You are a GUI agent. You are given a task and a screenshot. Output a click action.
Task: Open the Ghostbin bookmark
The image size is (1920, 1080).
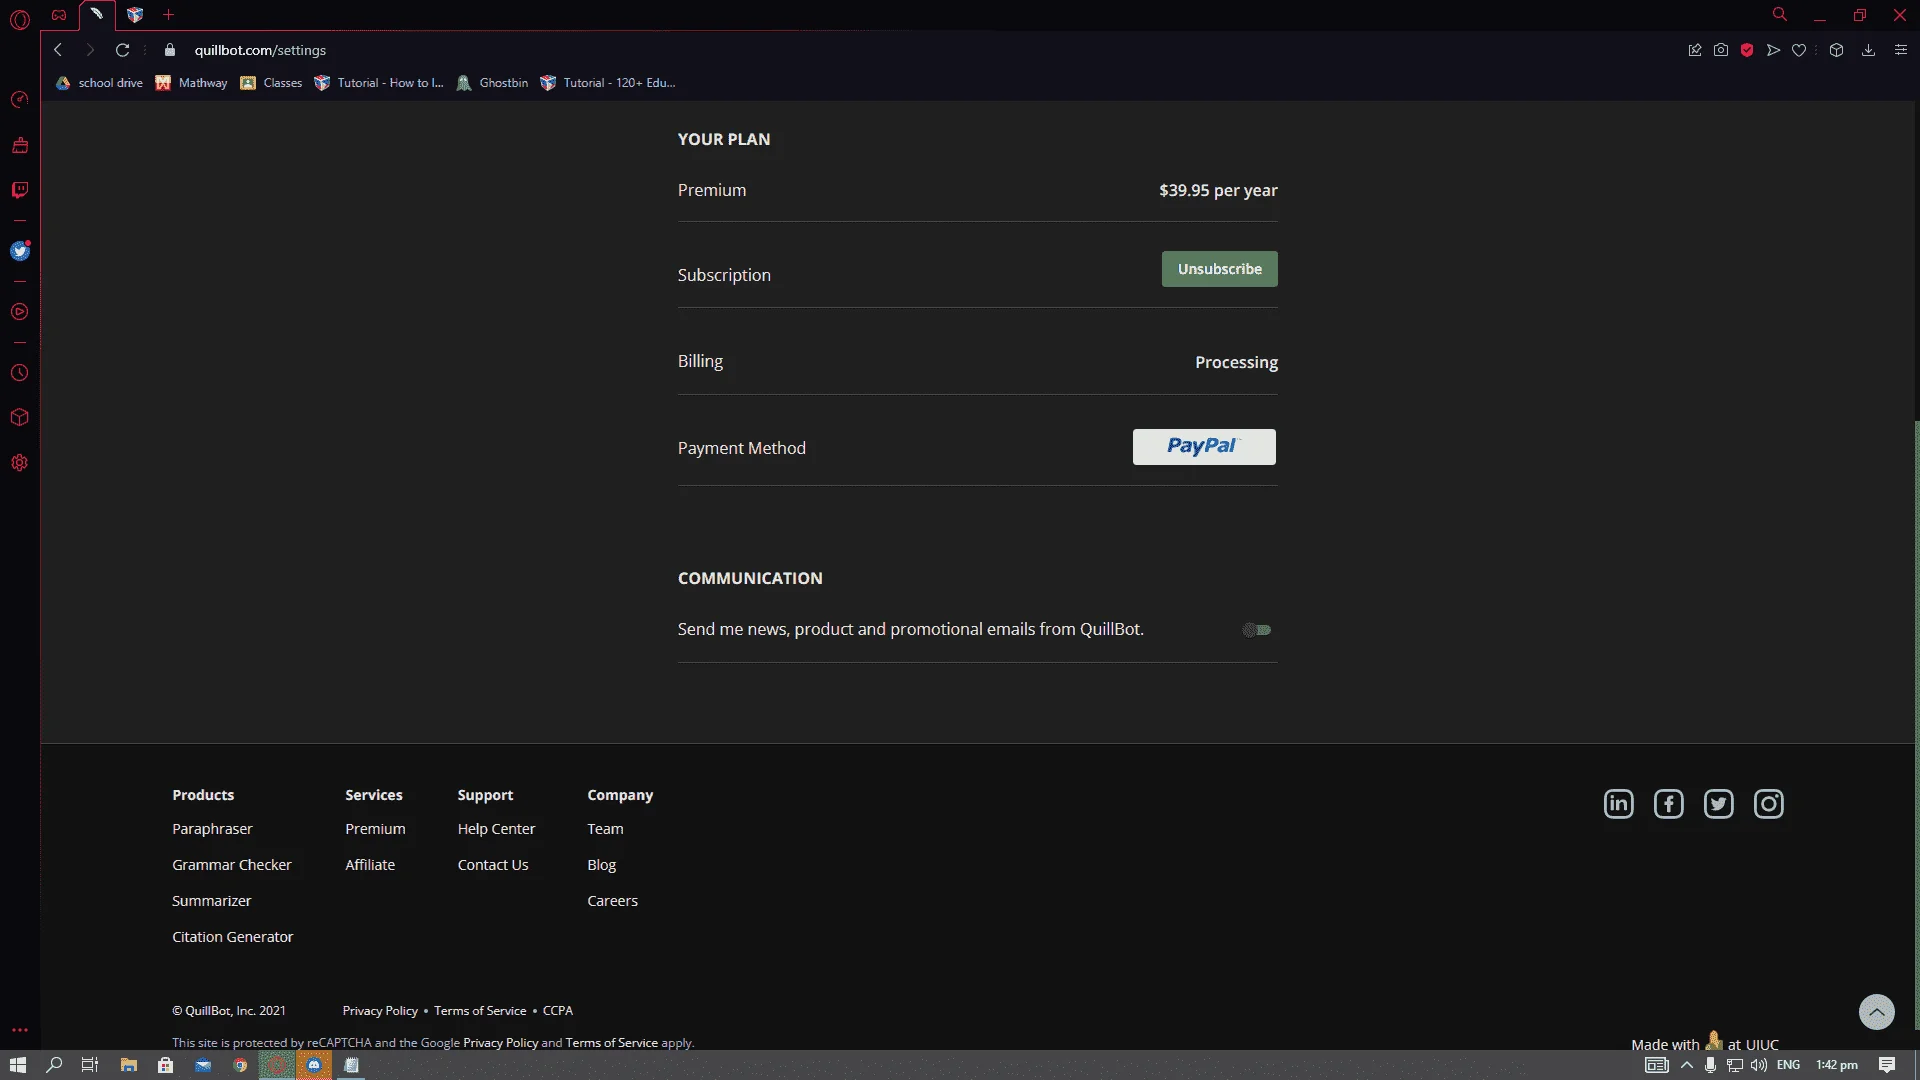(x=492, y=83)
